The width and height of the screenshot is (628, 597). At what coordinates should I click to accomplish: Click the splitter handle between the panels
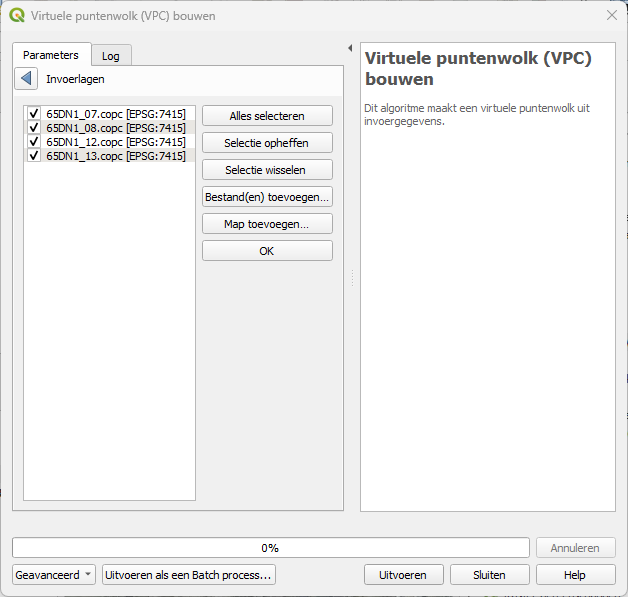(x=352, y=278)
